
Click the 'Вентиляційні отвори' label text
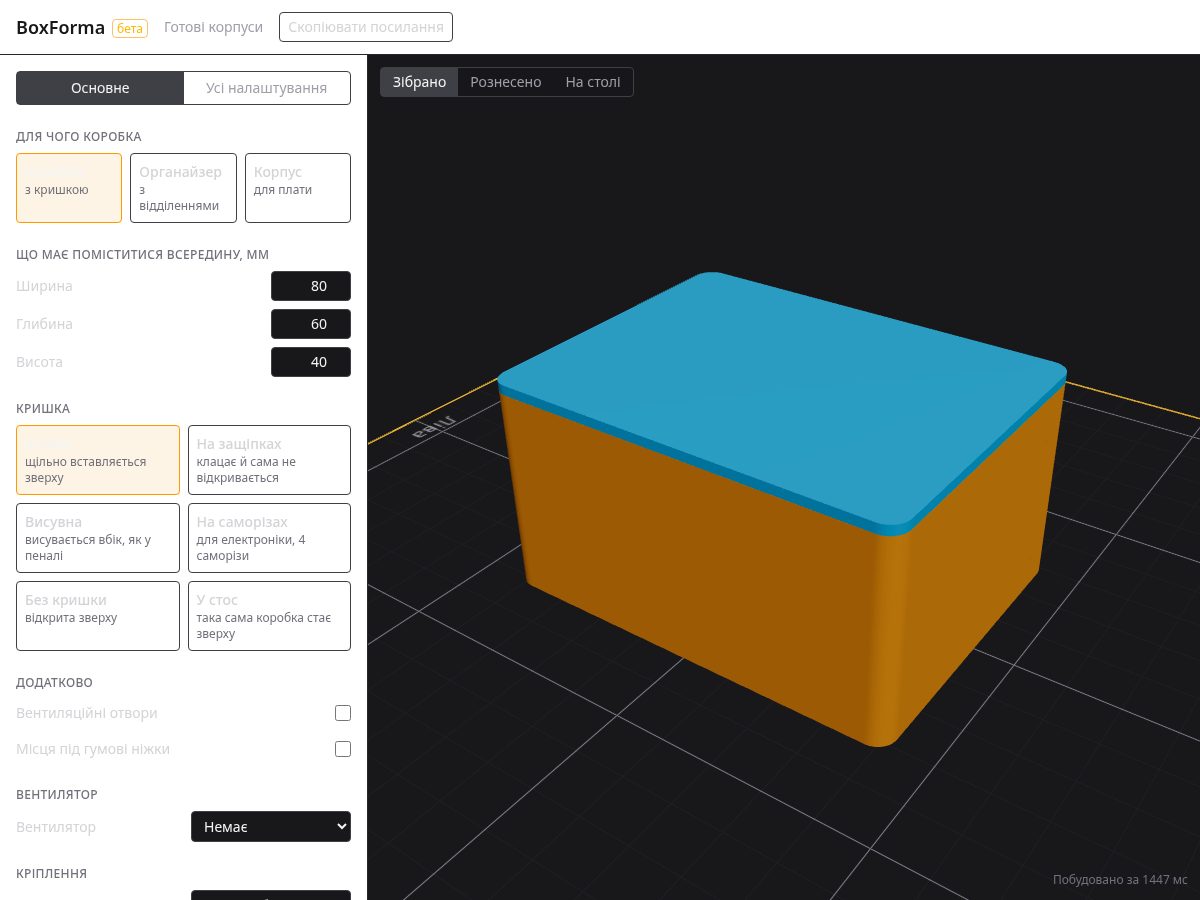point(87,713)
